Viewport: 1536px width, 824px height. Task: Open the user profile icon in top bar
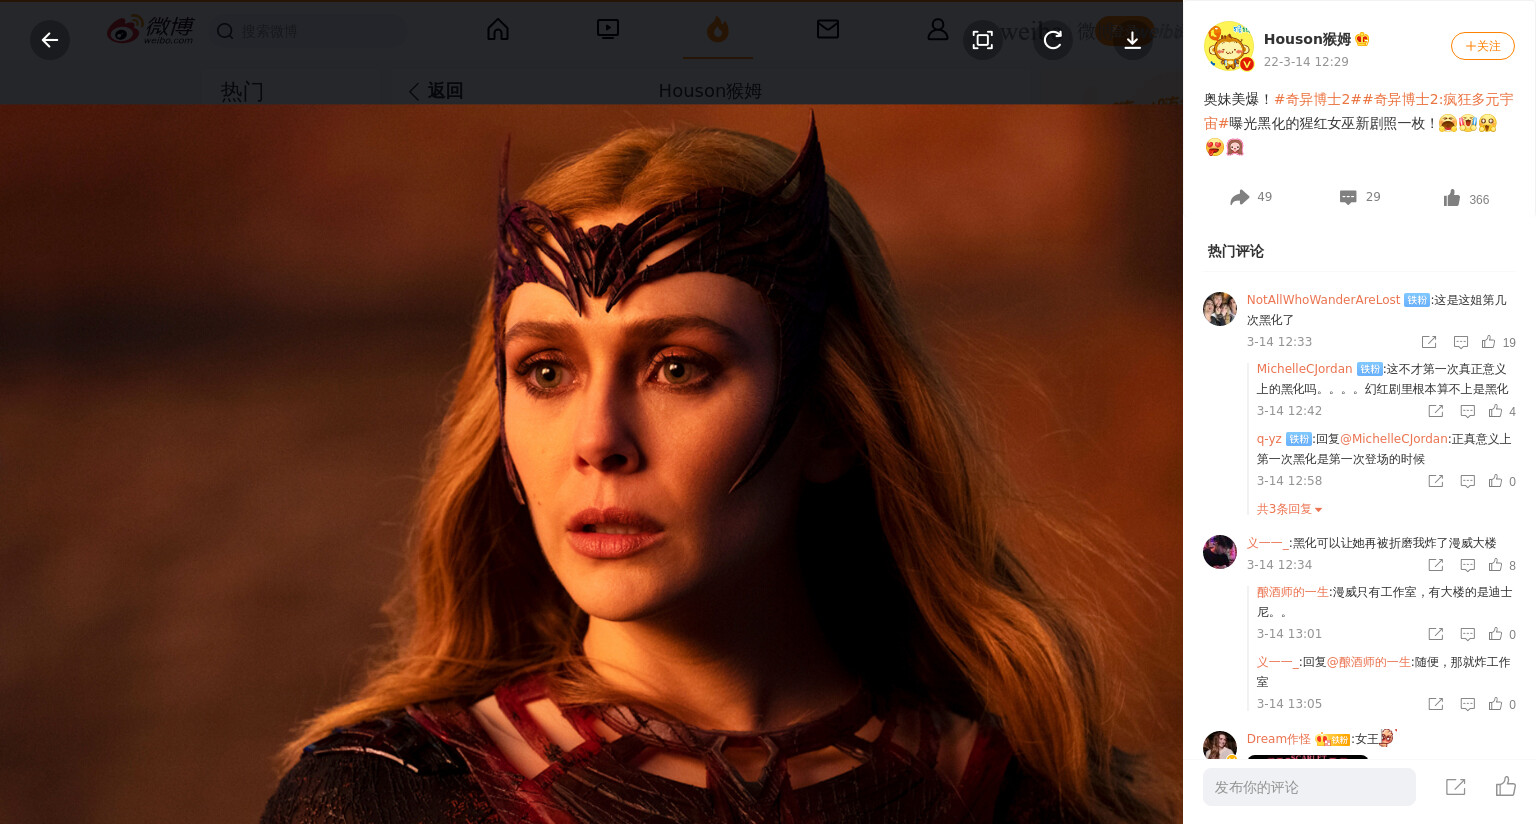tap(938, 30)
